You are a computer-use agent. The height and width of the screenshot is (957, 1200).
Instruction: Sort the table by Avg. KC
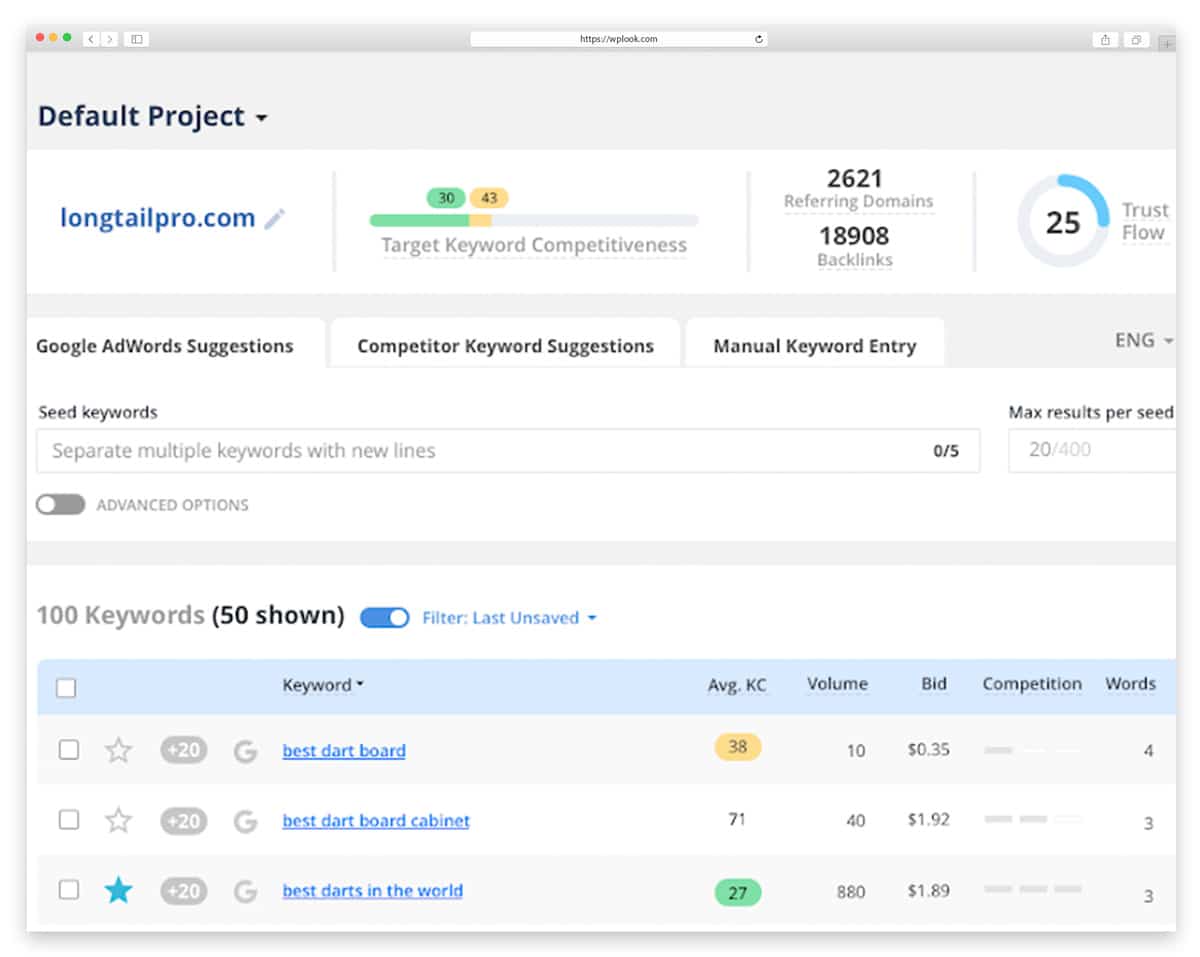point(737,684)
